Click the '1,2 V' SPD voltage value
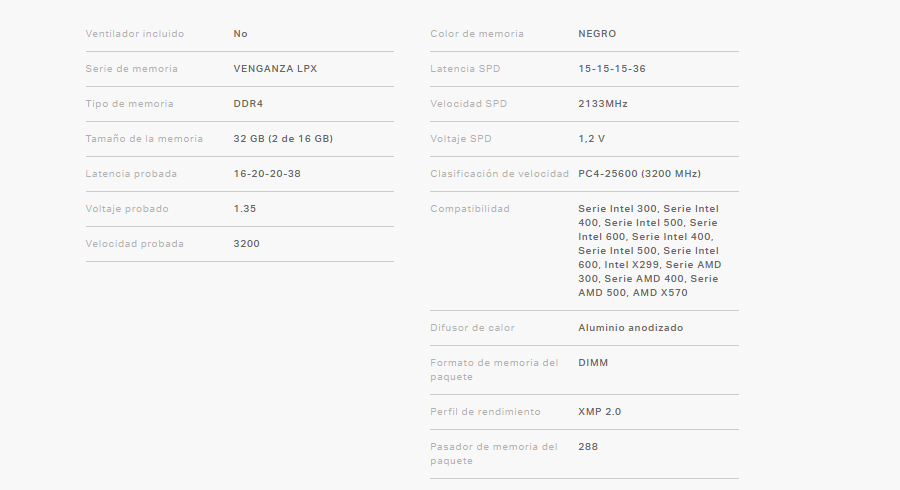This screenshot has height=490, width=900. tap(591, 139)
